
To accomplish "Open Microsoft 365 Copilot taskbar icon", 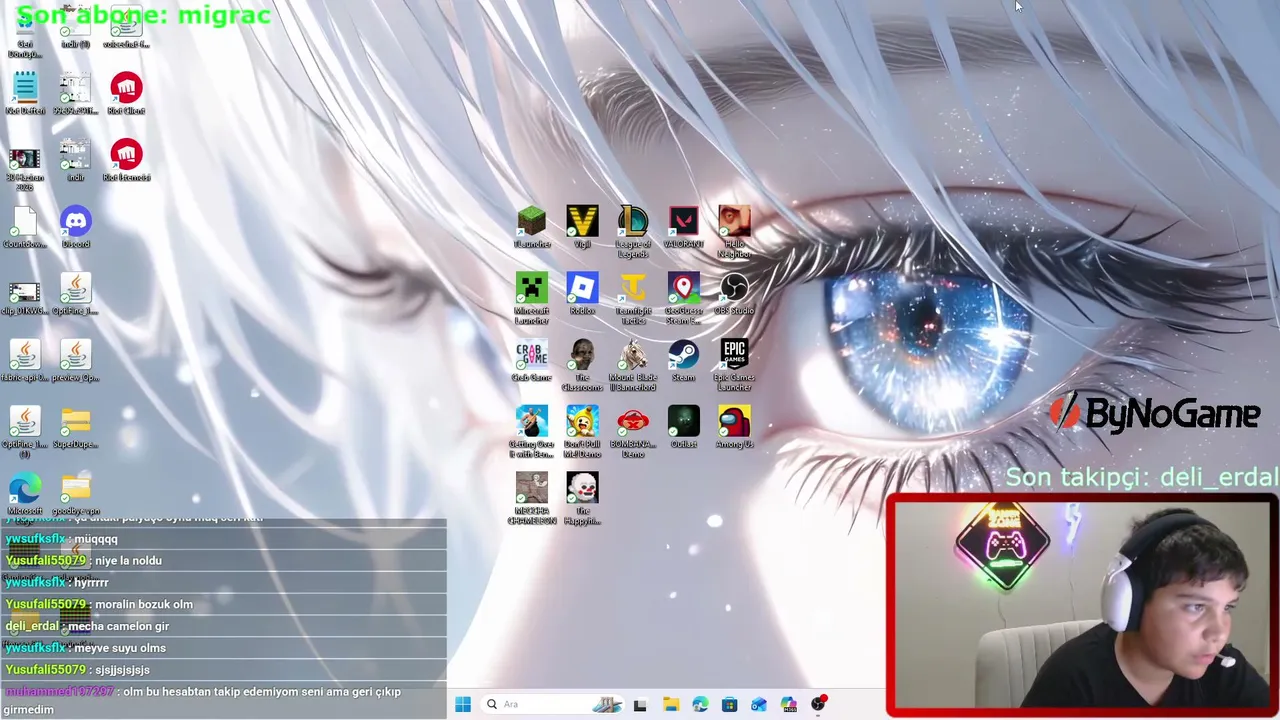I will pos(789,704).
